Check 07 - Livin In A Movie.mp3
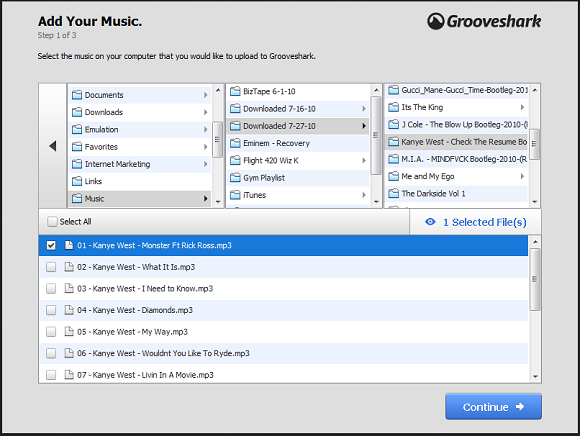 tap(51, 375)
